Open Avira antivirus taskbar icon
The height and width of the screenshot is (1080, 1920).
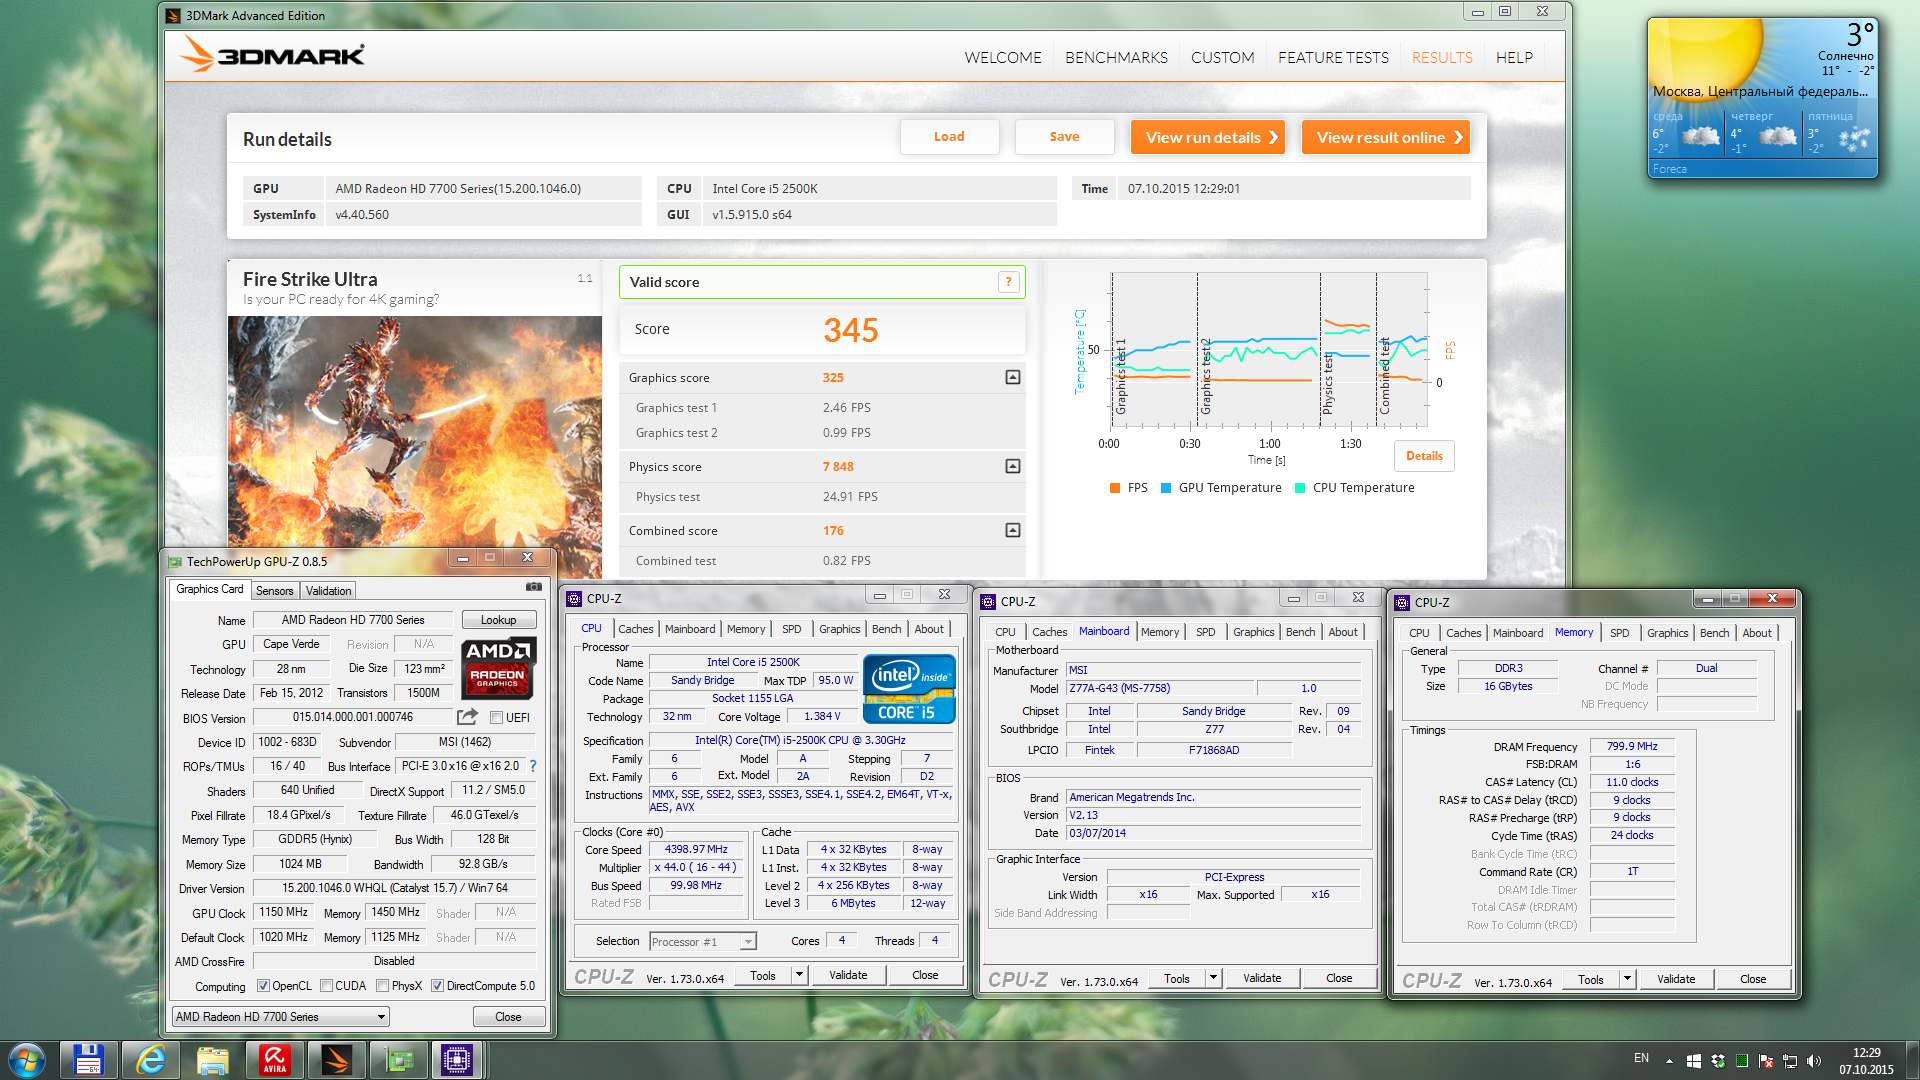[x=274, y=1060]
